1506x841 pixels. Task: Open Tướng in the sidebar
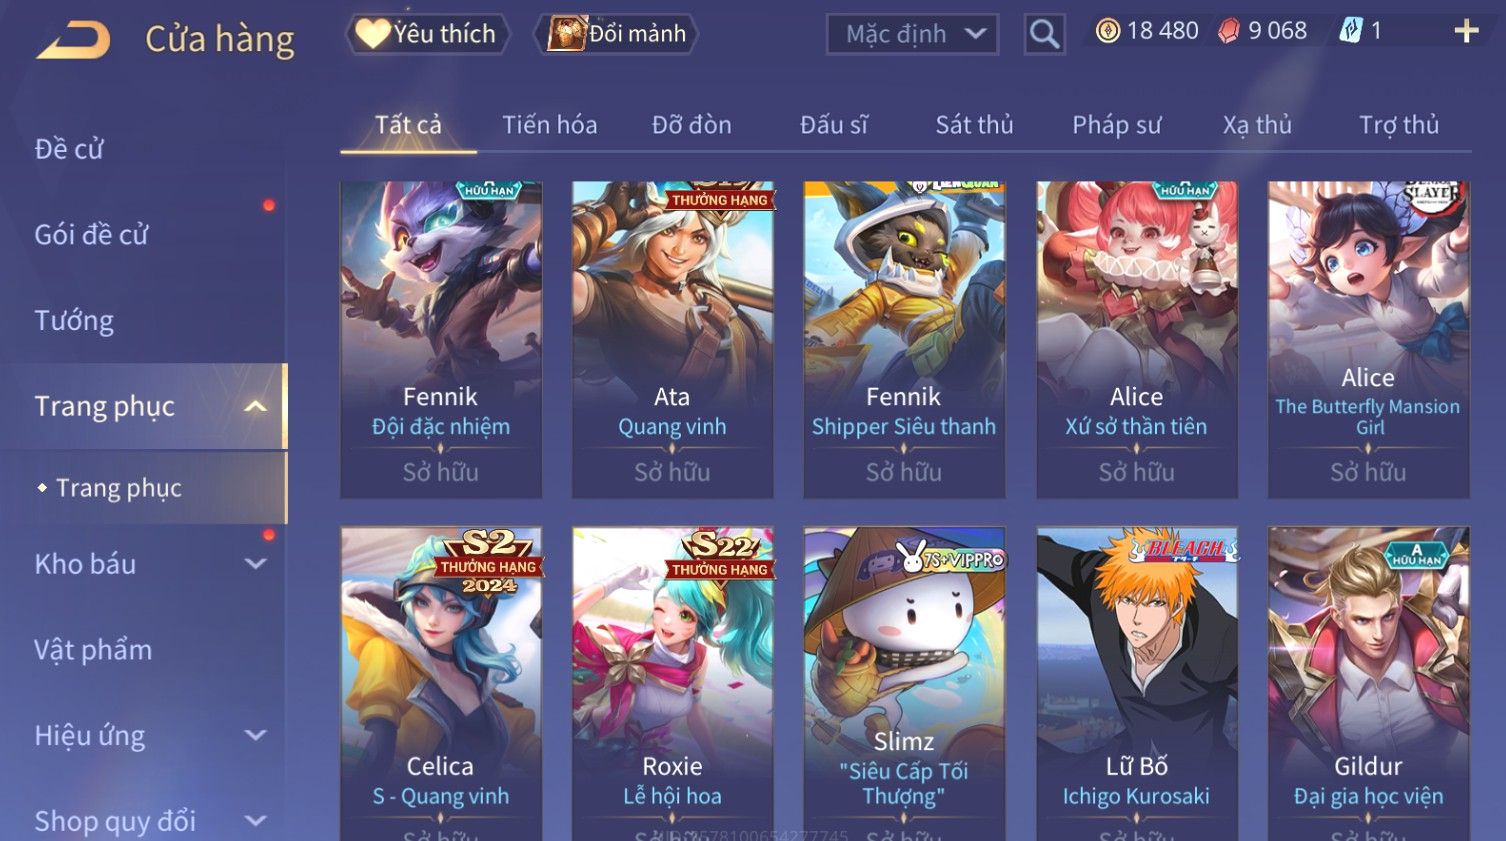74,321
